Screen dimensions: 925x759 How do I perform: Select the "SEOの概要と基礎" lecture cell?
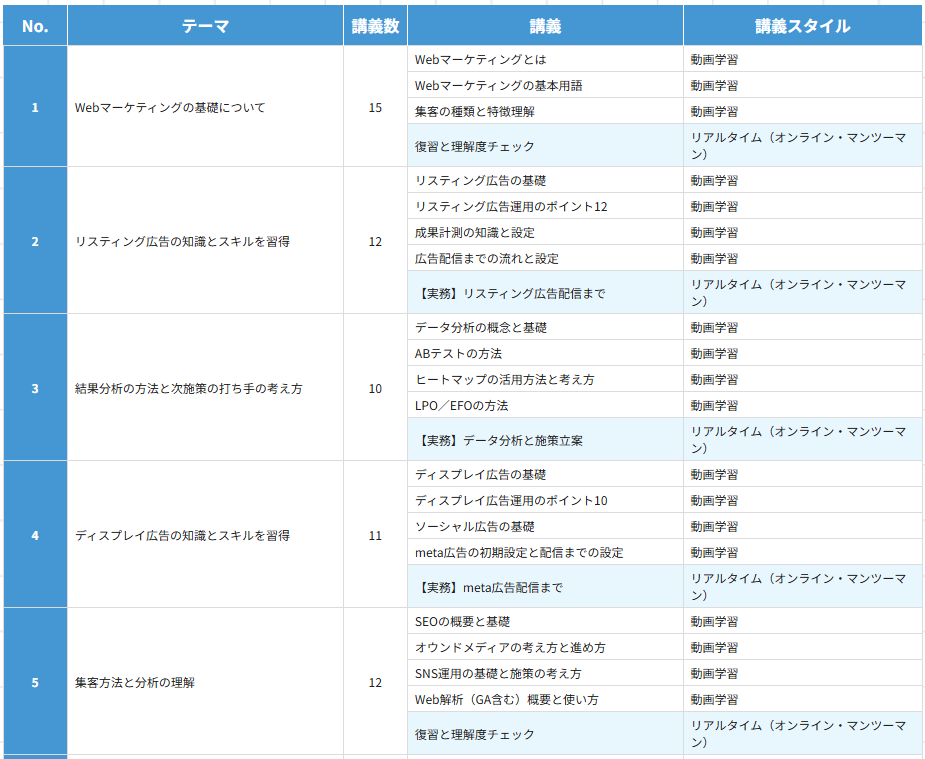click(545, 622)
